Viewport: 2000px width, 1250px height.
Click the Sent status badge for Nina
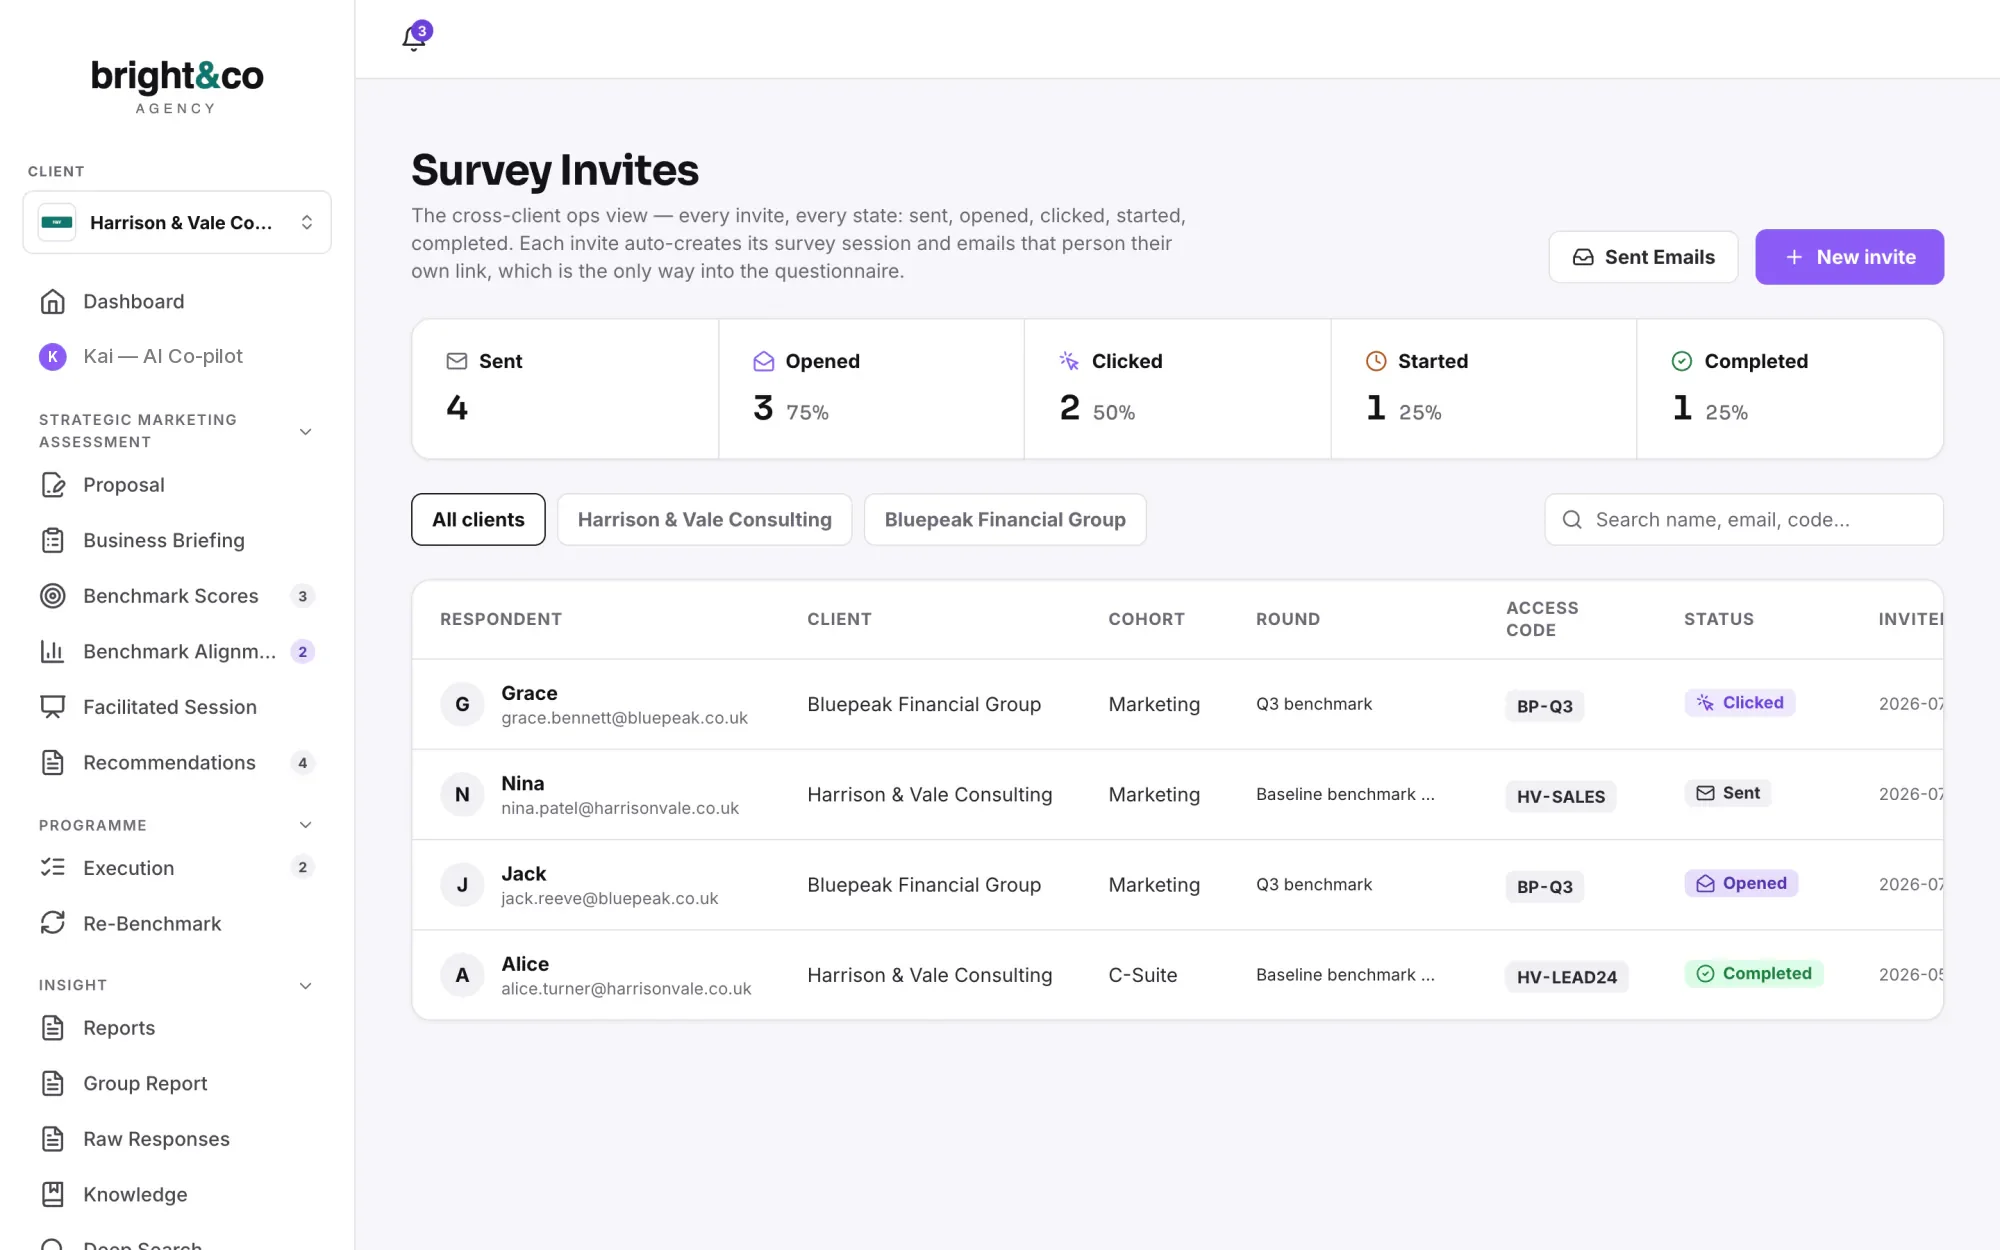1728,793
